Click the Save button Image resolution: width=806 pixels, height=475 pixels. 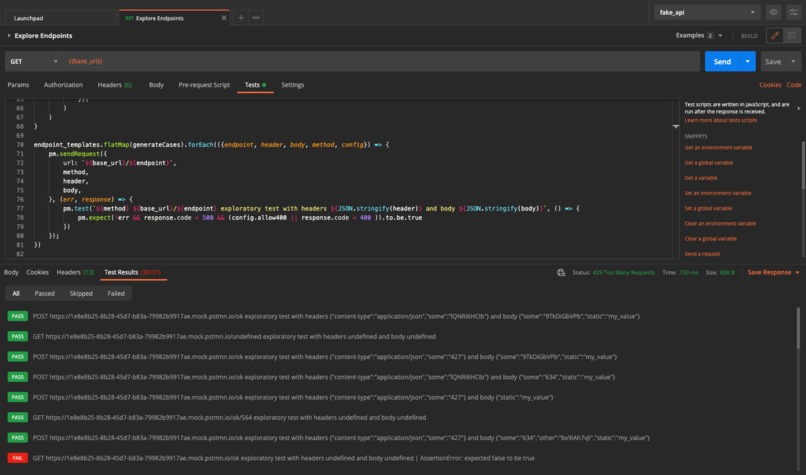click(x=773, y=61)
